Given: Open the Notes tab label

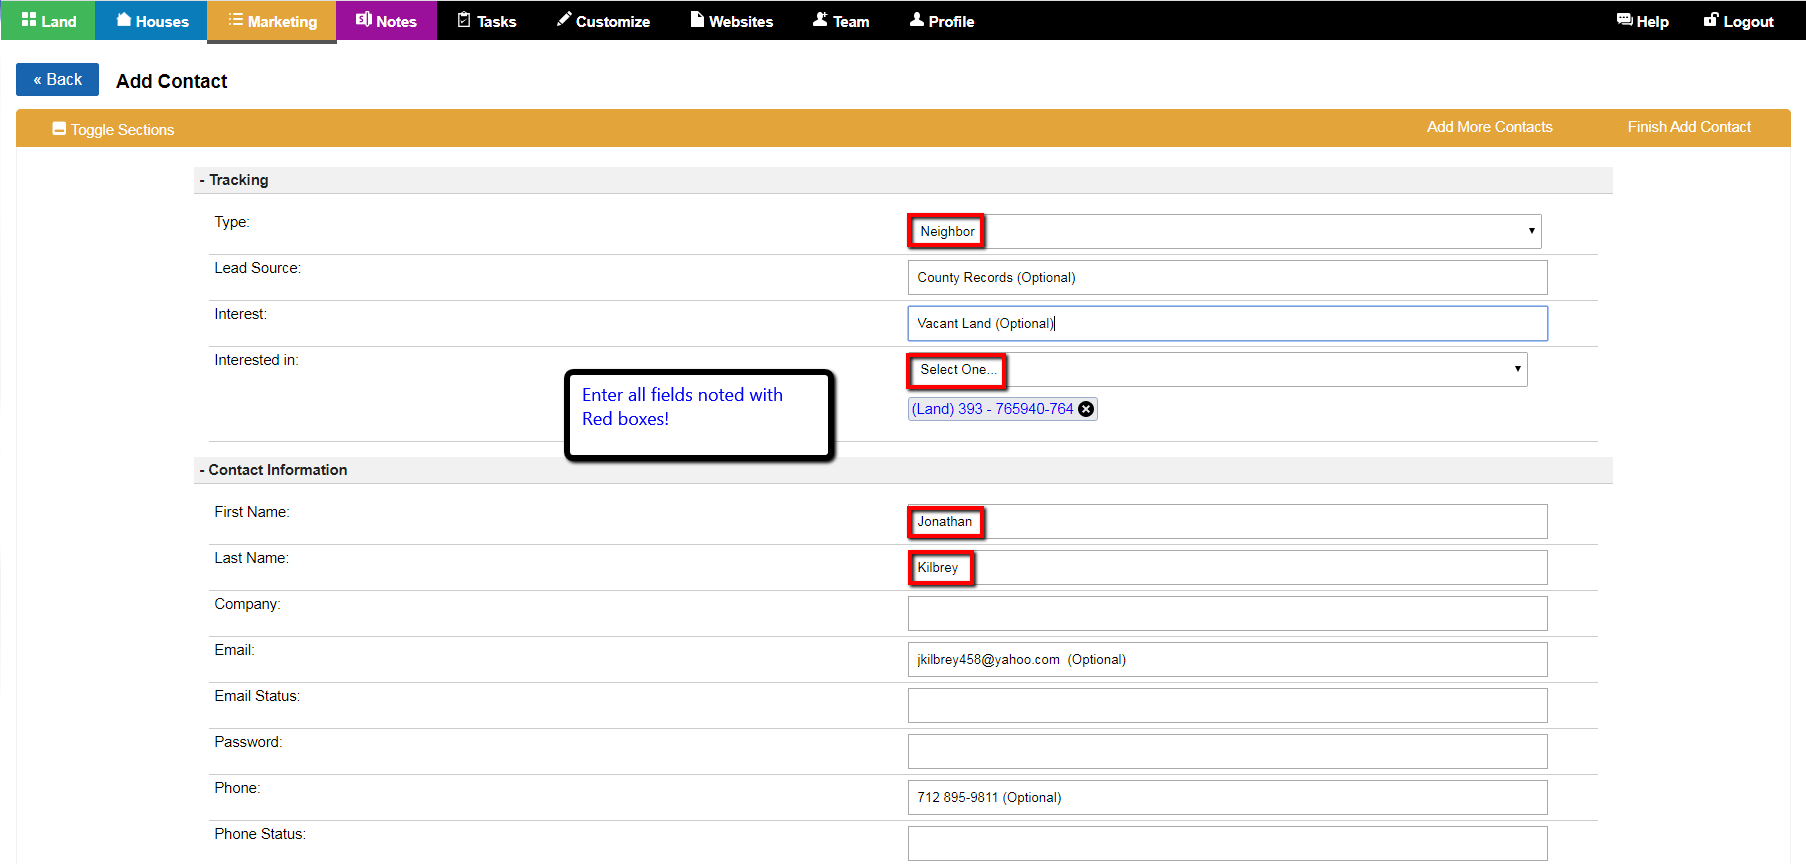Looking at the screenshot, I should click(x=396, y=21).
